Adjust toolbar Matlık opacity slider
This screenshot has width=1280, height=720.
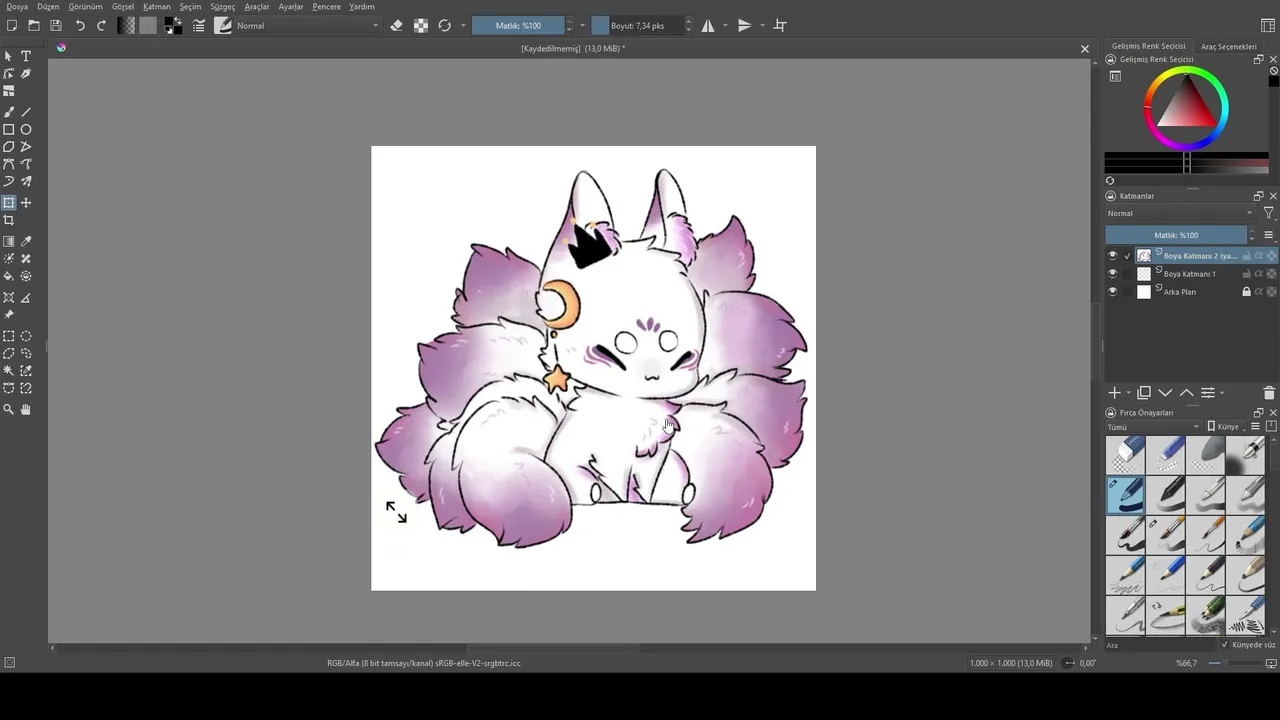click(518, 26)
